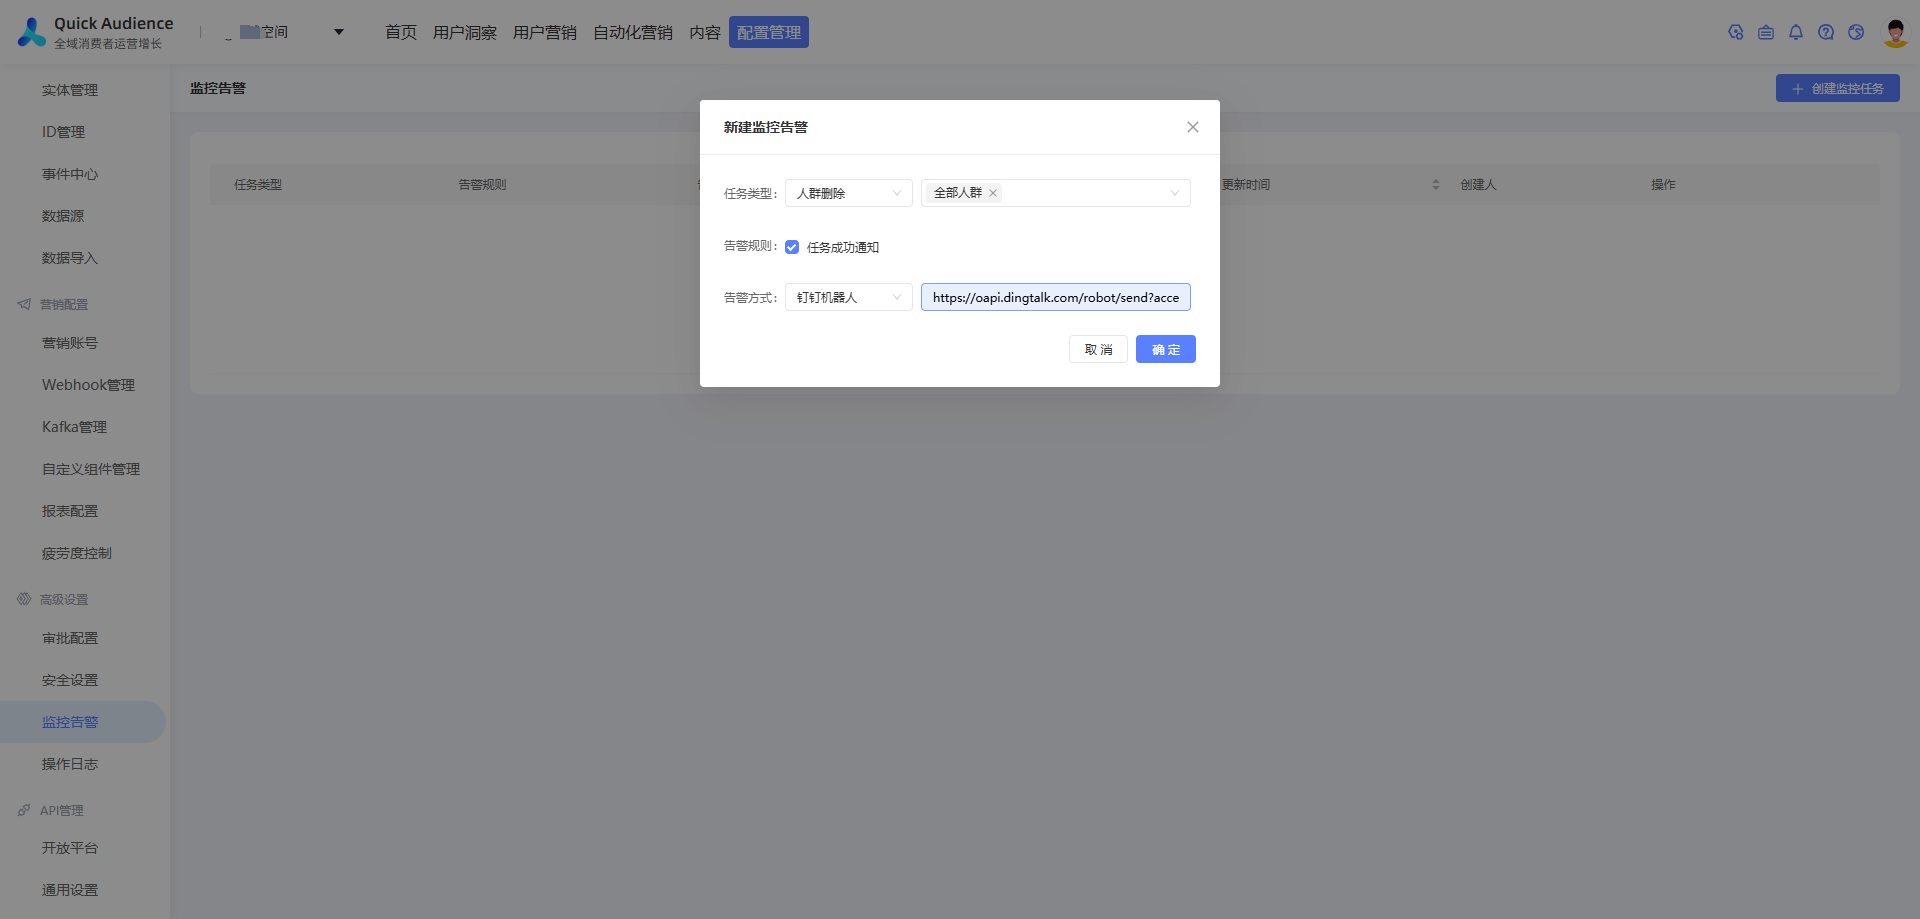Open the 人群删除 task type dropdown
Viewport: 1920px width, 919px height.
tap(849, 193)
